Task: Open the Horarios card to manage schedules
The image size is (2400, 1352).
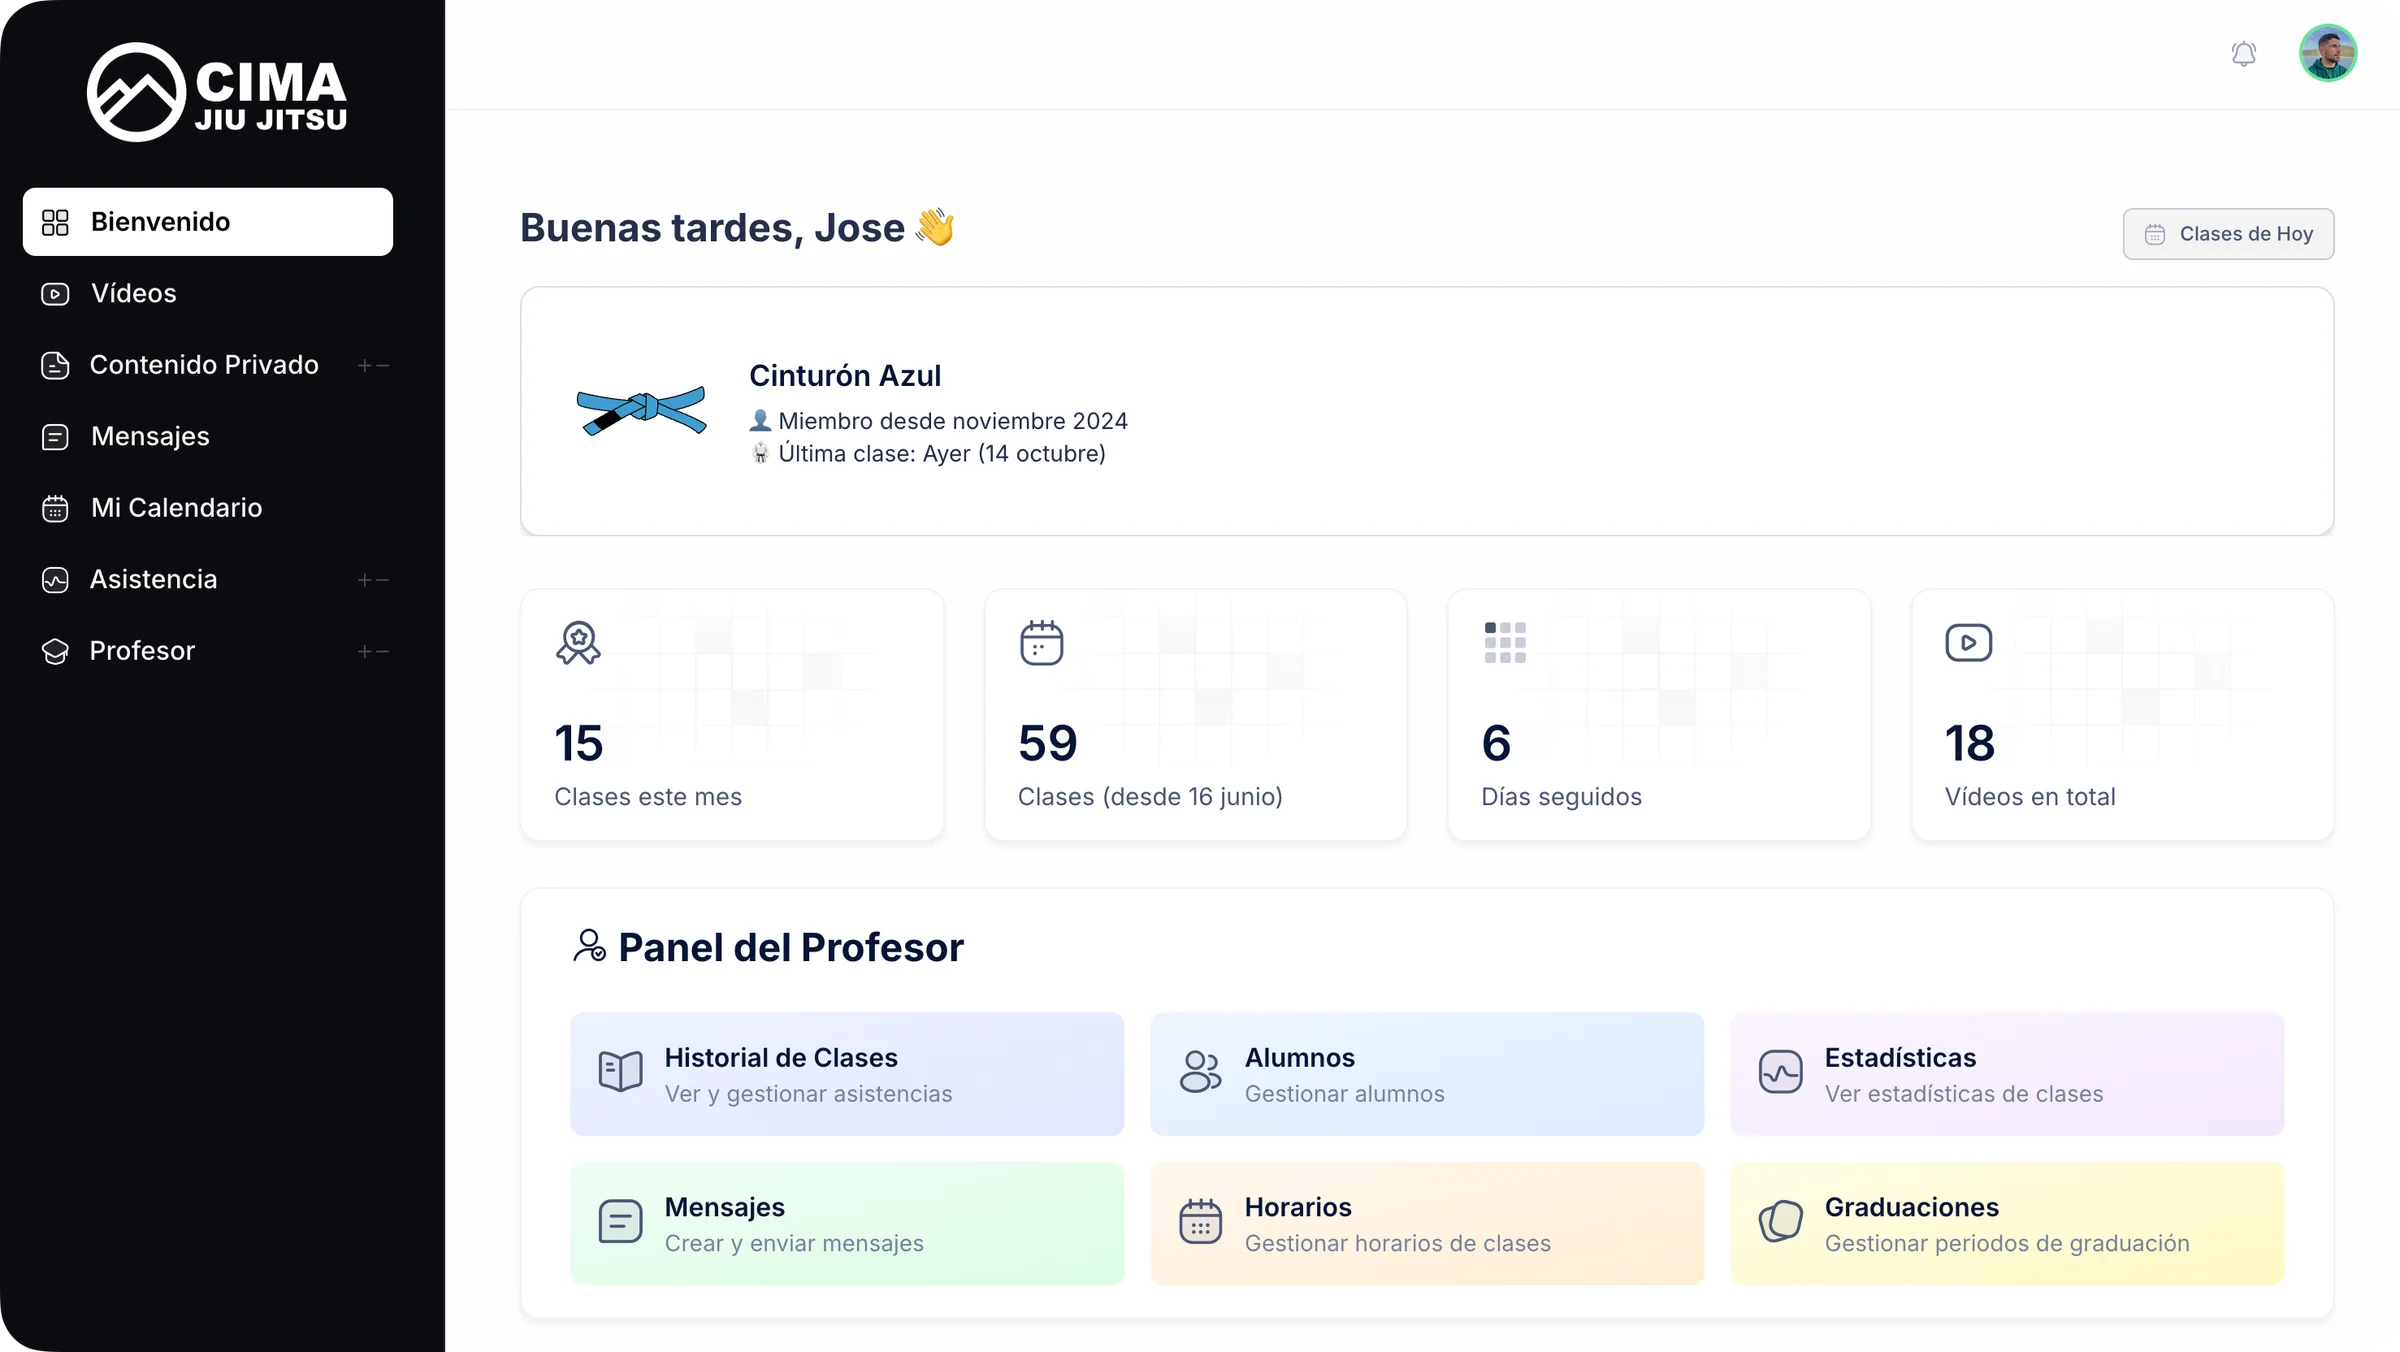Action: tap(1427, 1223)
